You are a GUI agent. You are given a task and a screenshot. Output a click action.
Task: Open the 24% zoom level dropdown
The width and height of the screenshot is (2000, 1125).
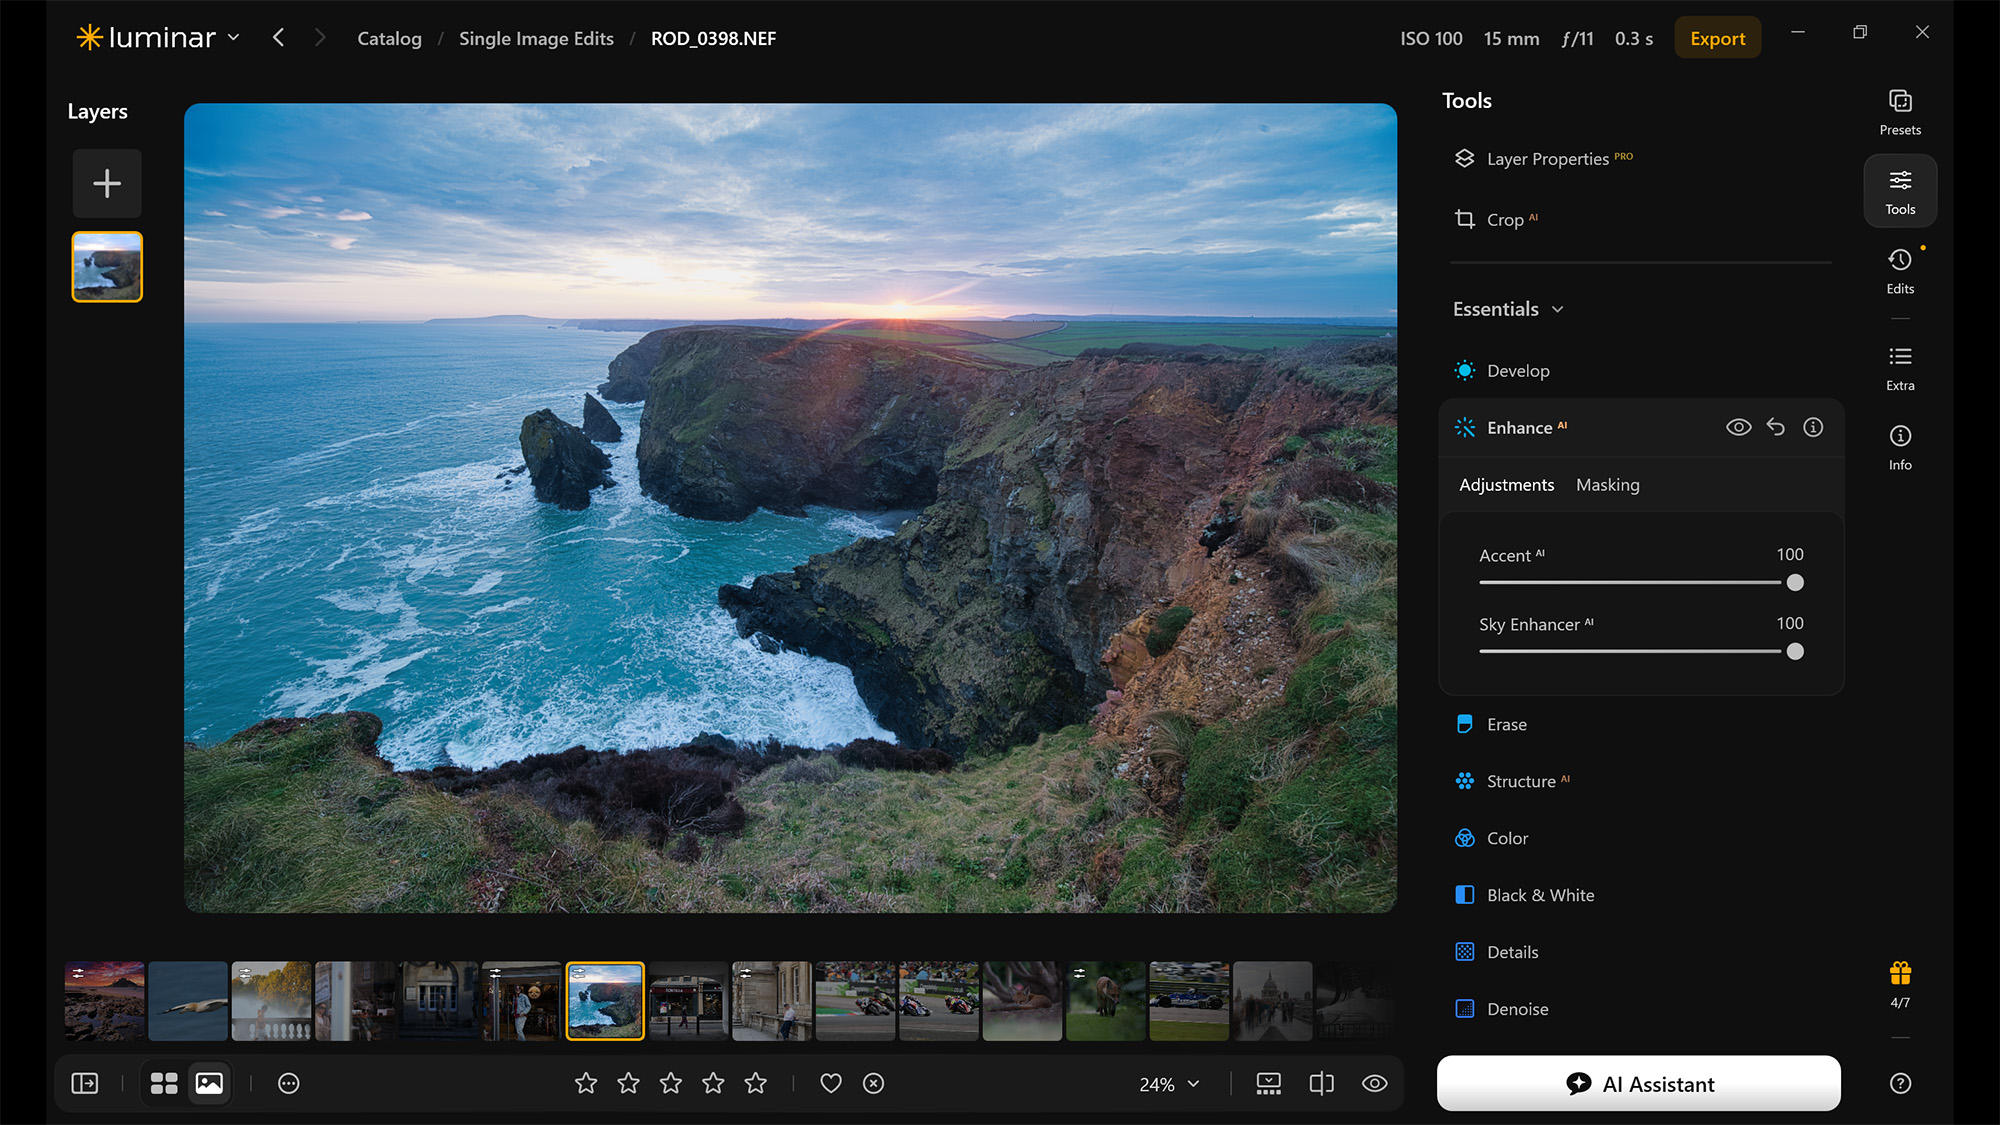tap(1169, 1084)
